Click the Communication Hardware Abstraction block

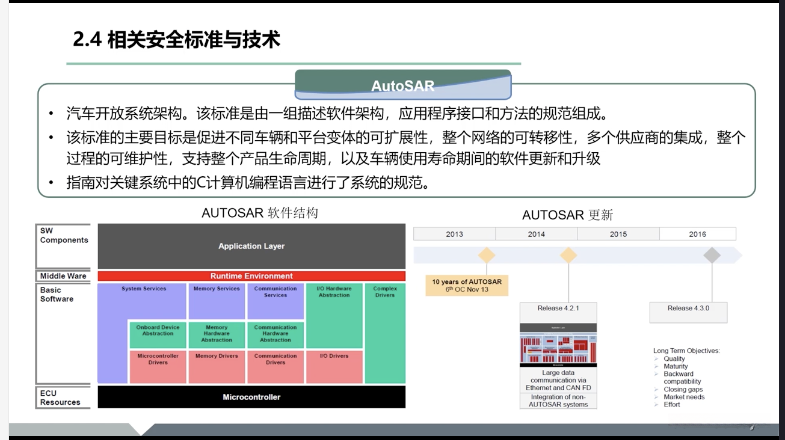click(x=275, y=334)
